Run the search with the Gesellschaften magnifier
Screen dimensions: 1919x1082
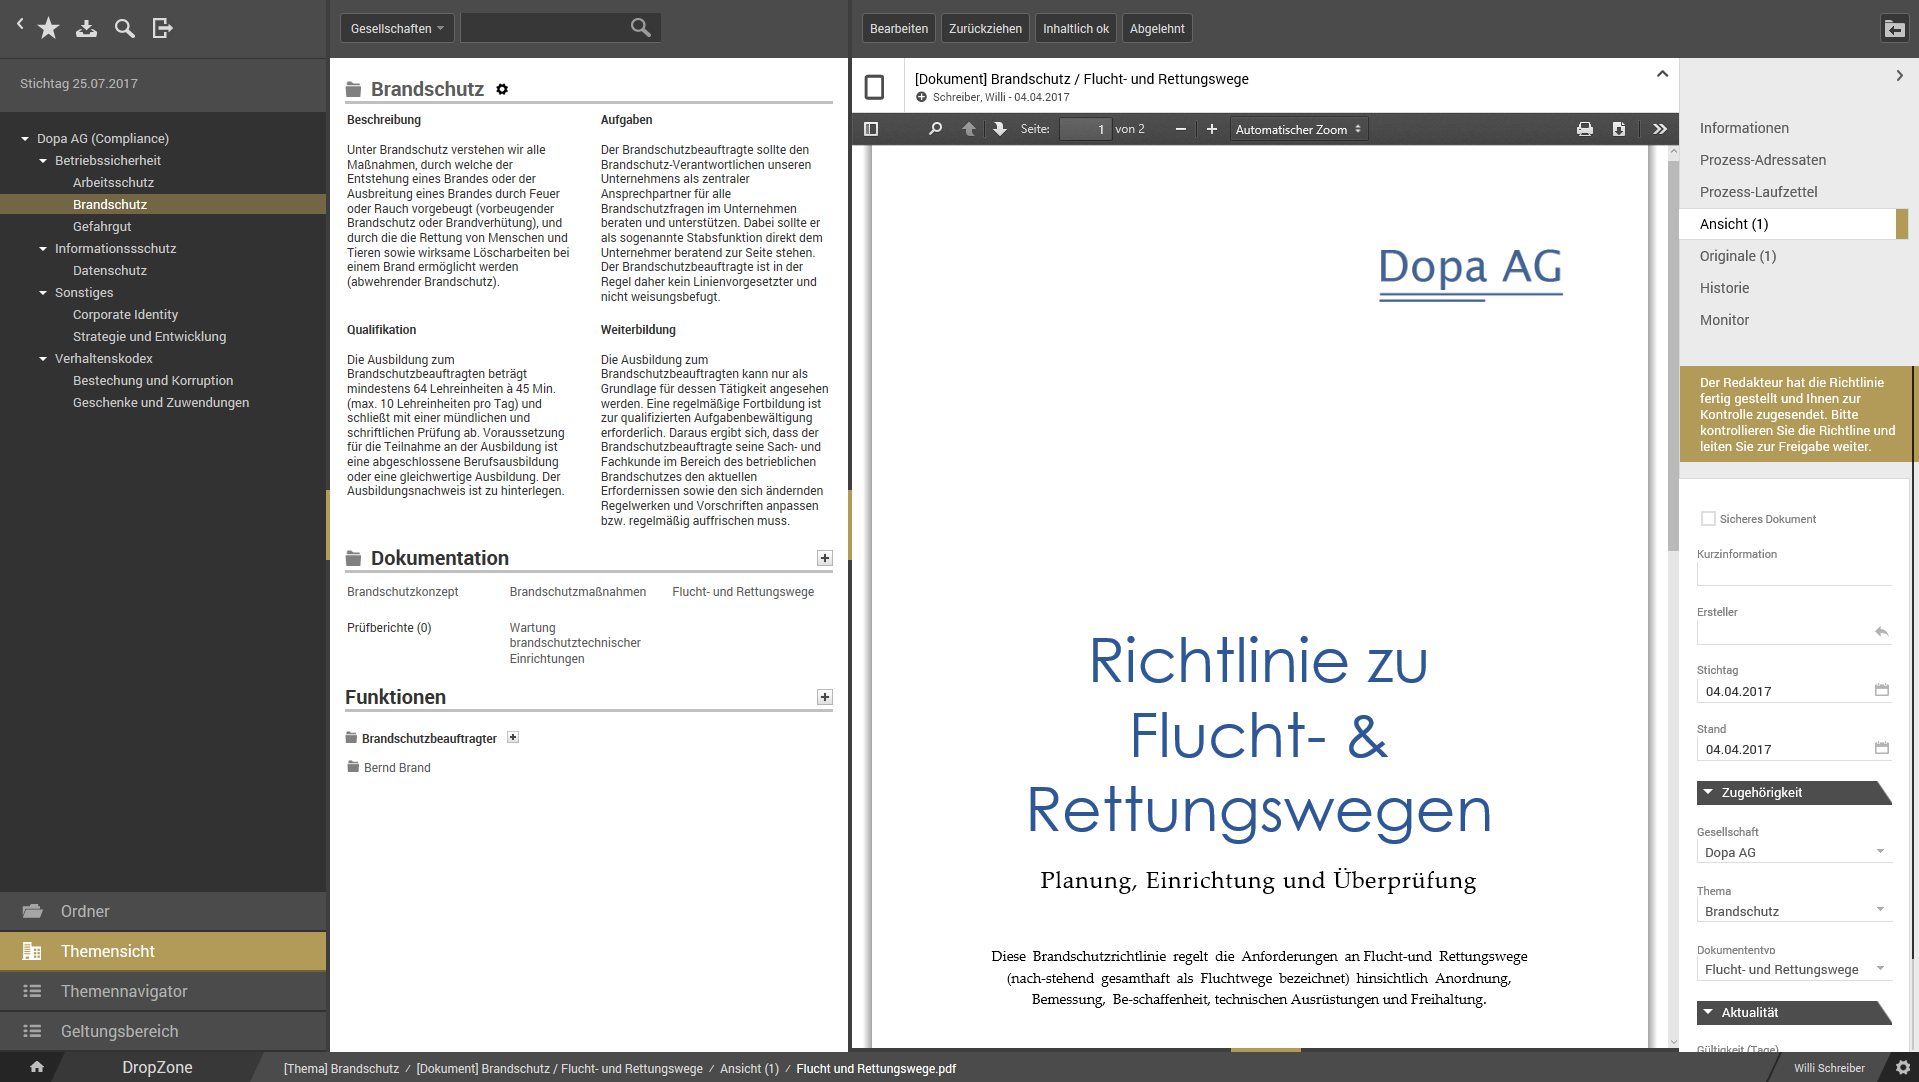[x=640, y=28]
